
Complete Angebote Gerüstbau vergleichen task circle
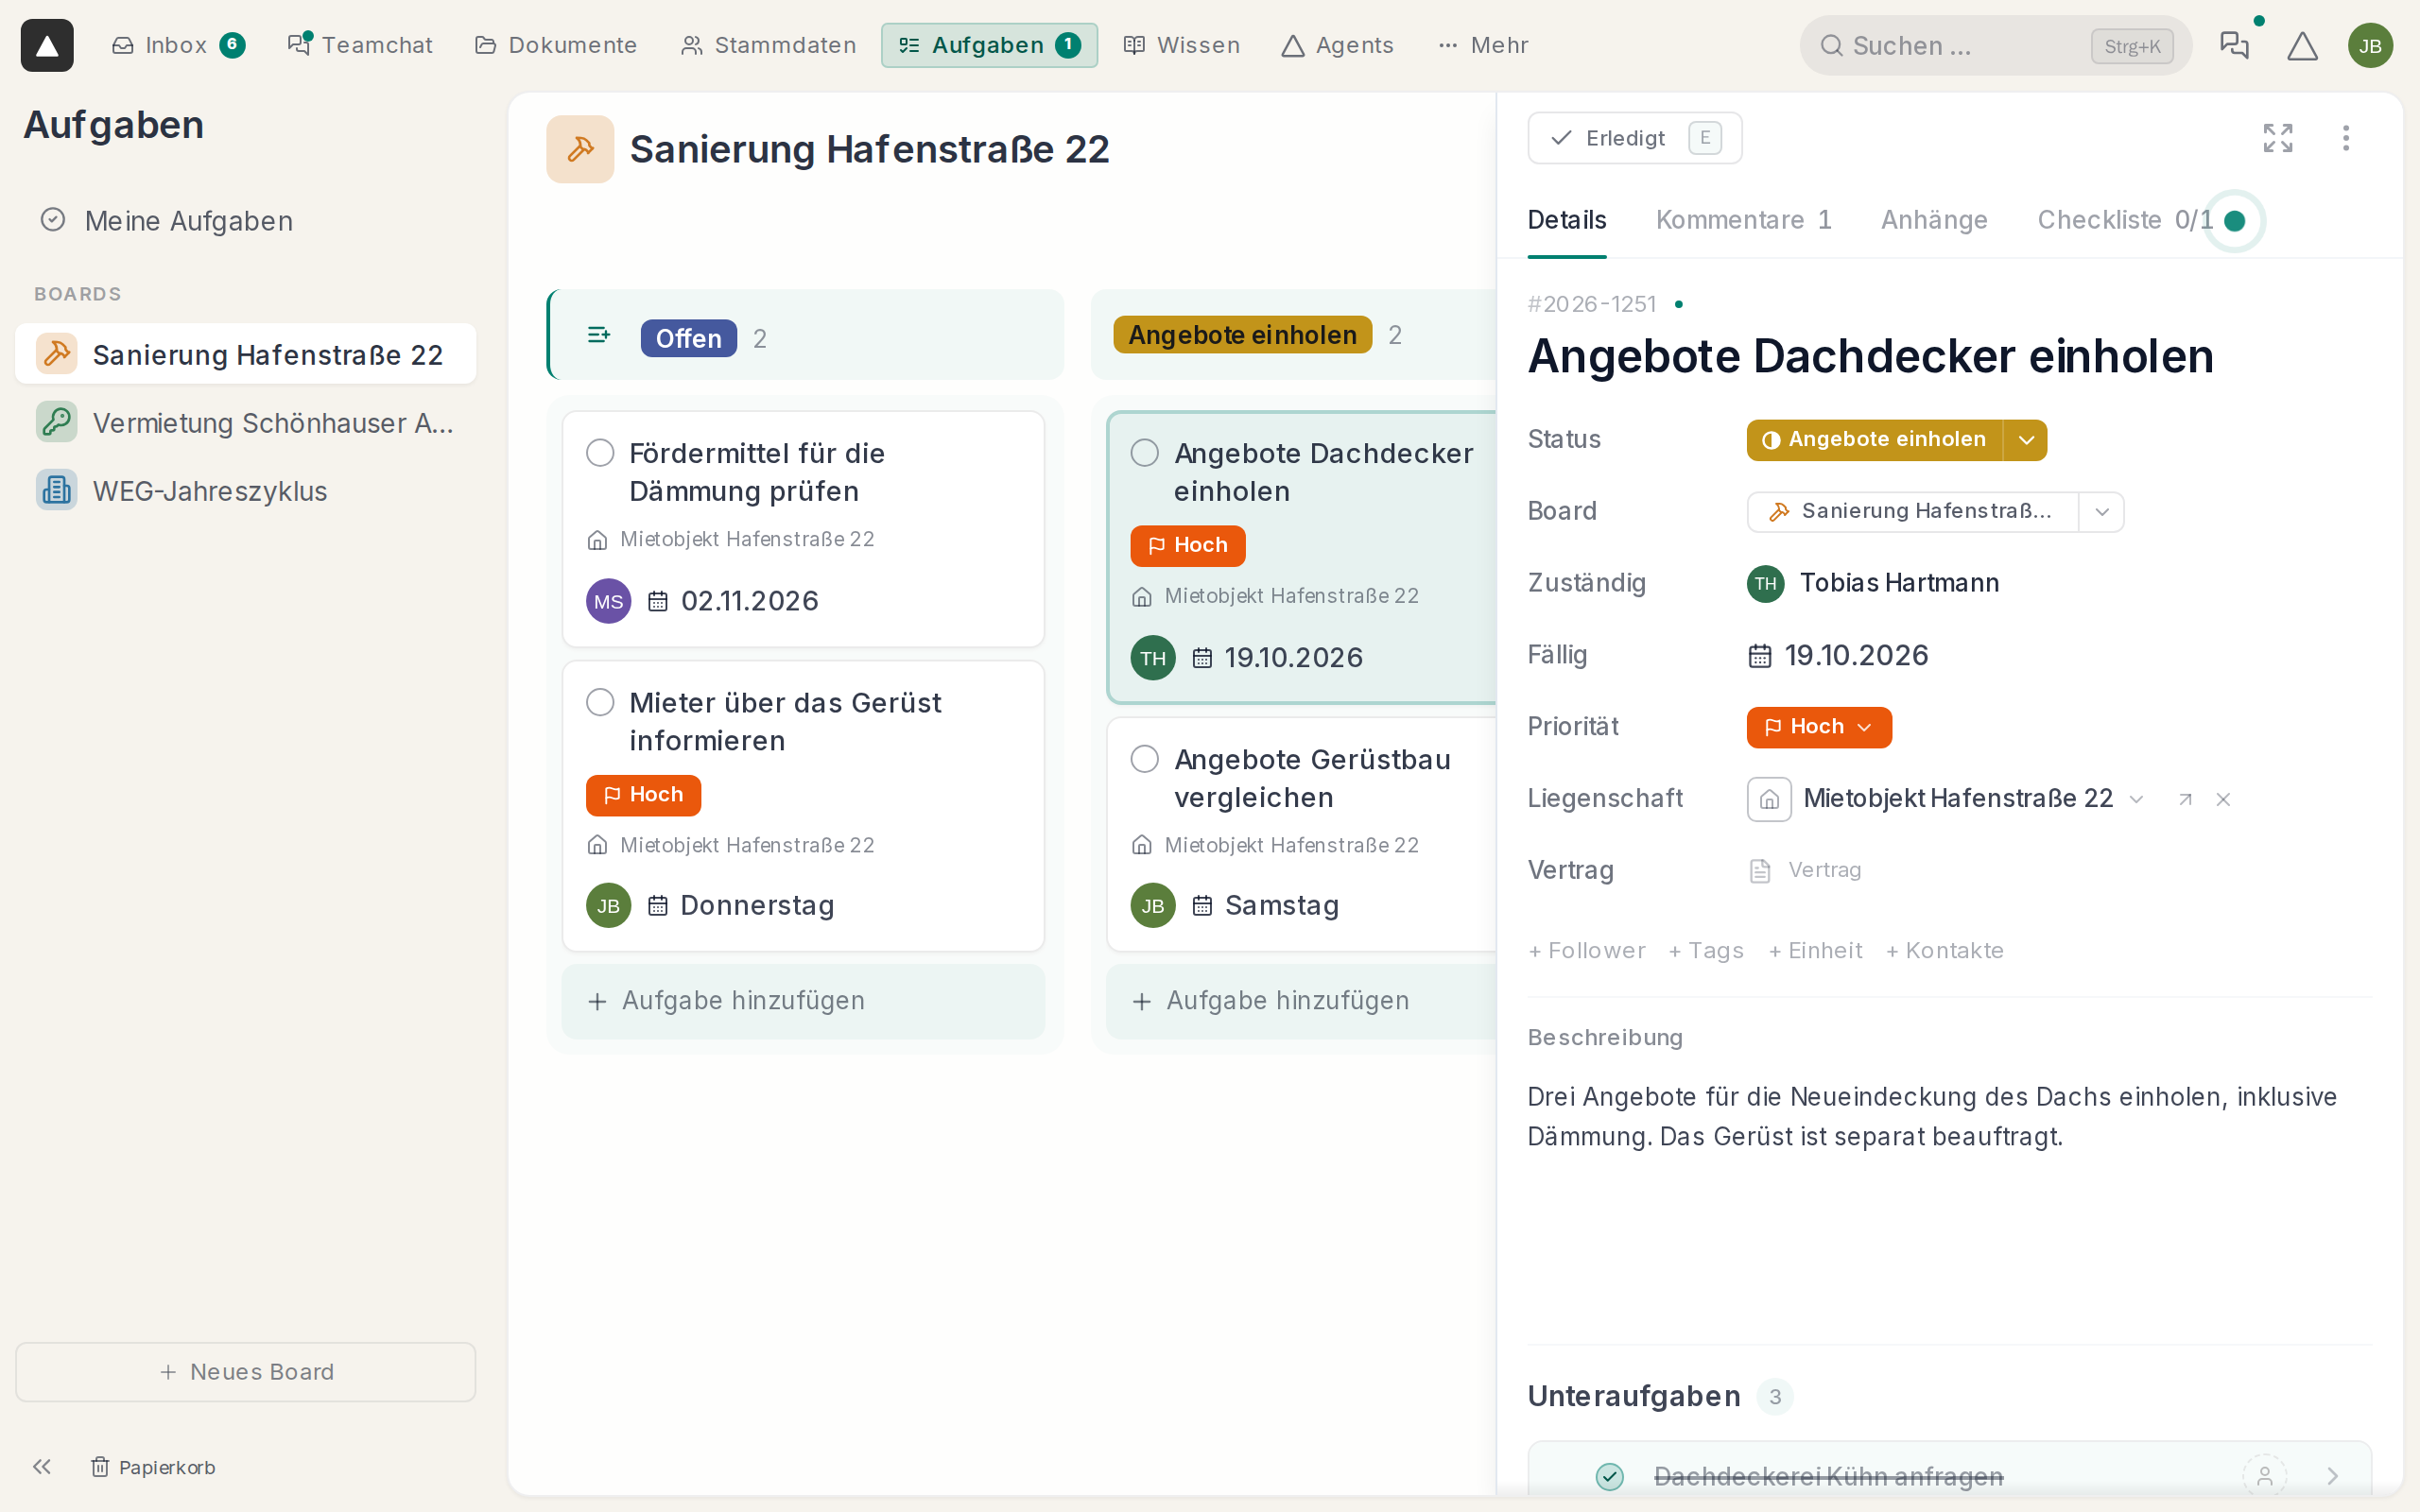coord(1145,759)
